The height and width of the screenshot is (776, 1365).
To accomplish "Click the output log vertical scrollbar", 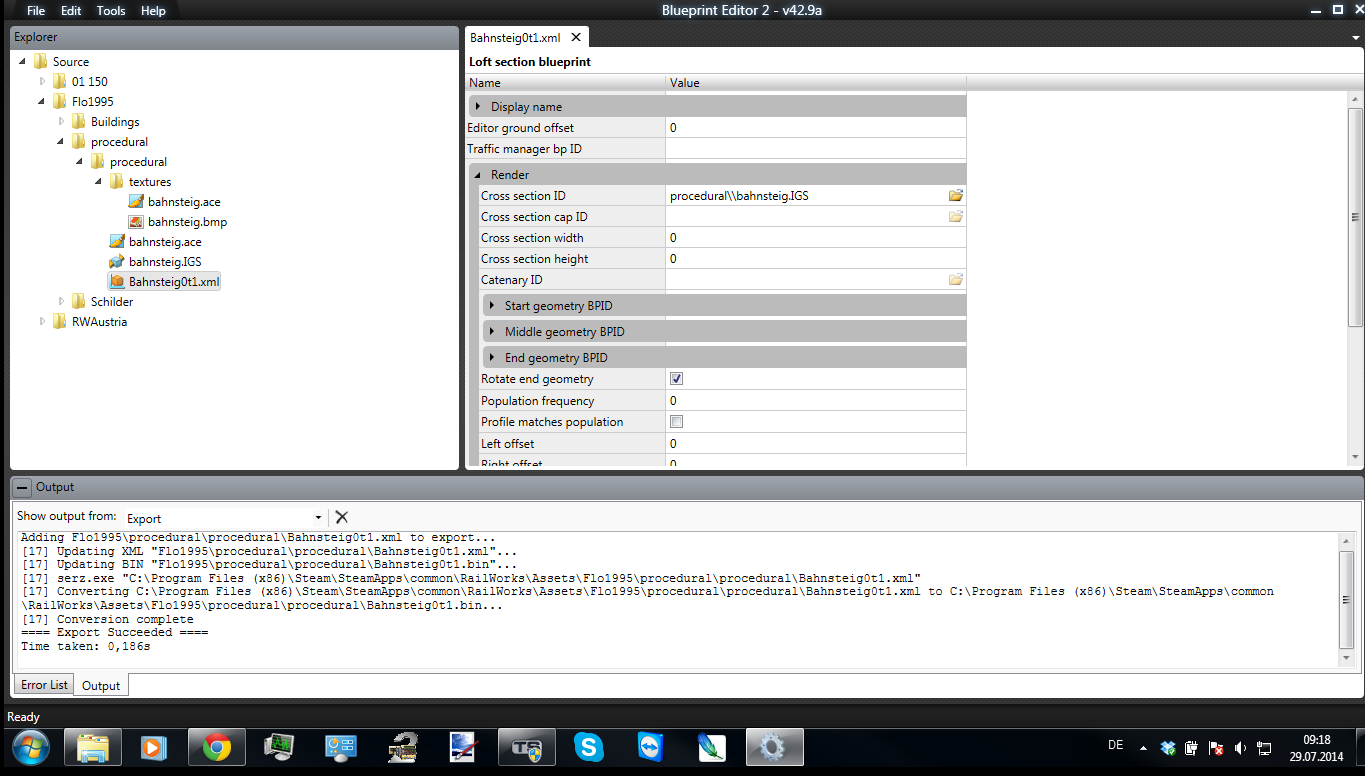I will 1346,600.
